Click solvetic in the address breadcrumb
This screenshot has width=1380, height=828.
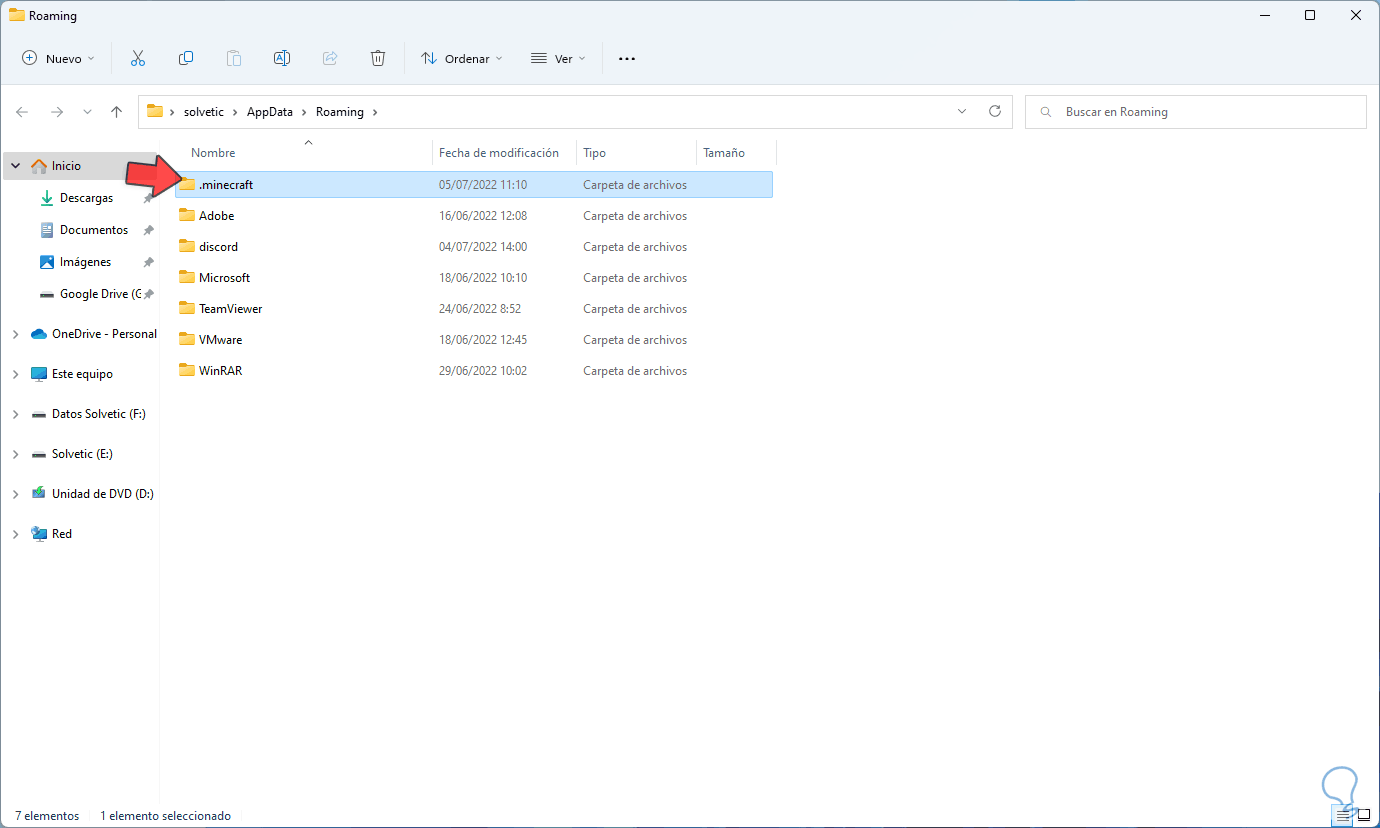tap(204, 112)
